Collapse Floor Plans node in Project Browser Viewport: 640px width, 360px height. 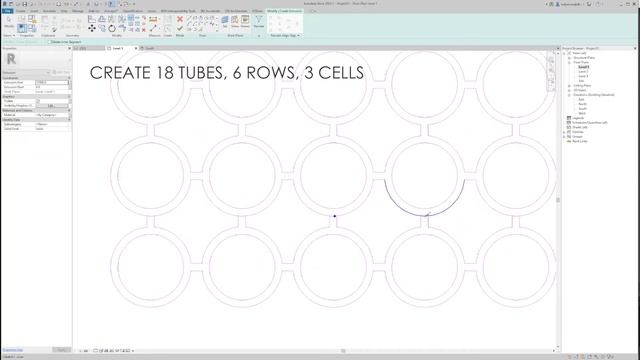[x=569, y=62]
